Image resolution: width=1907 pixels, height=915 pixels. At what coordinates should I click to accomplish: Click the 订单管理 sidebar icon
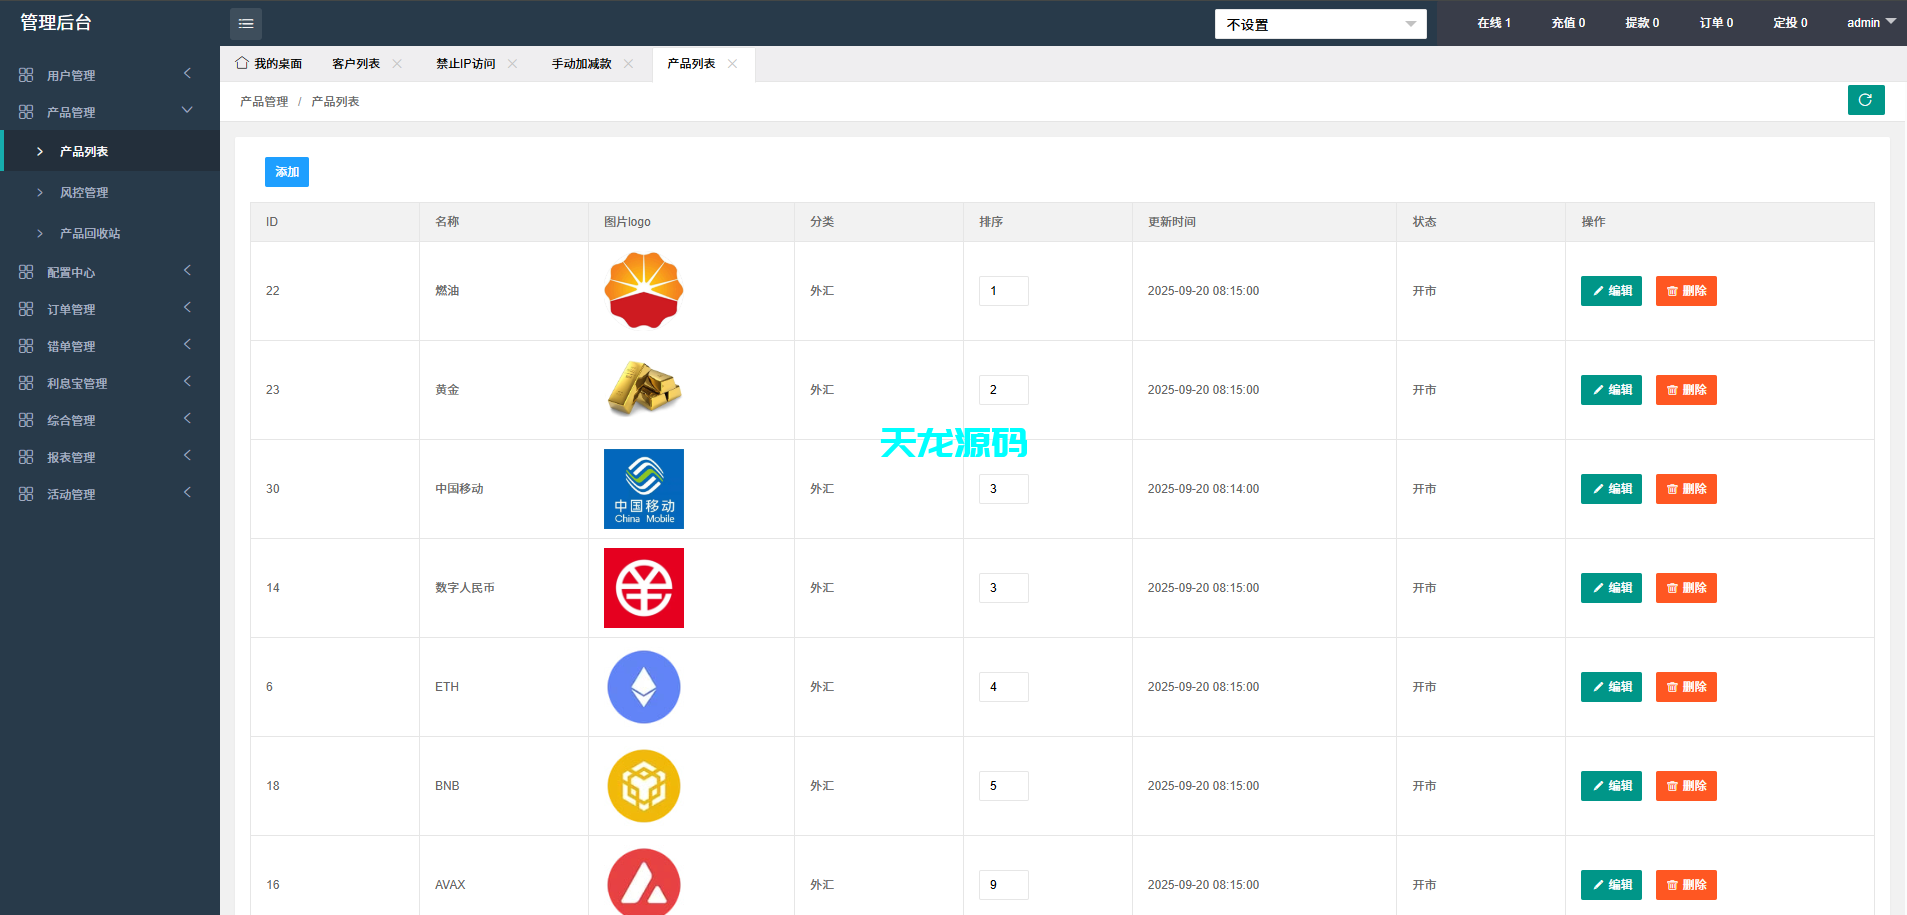click(25, 308)
